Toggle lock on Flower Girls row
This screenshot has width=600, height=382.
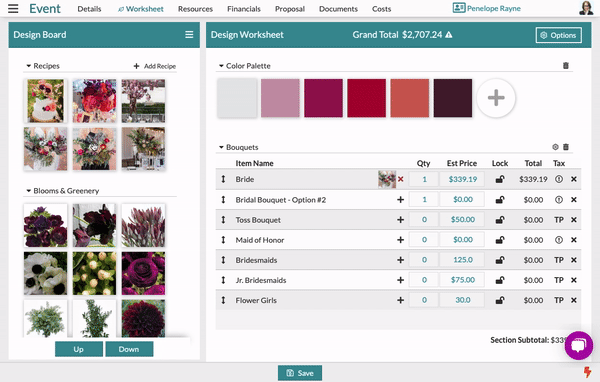click(500, 300)
